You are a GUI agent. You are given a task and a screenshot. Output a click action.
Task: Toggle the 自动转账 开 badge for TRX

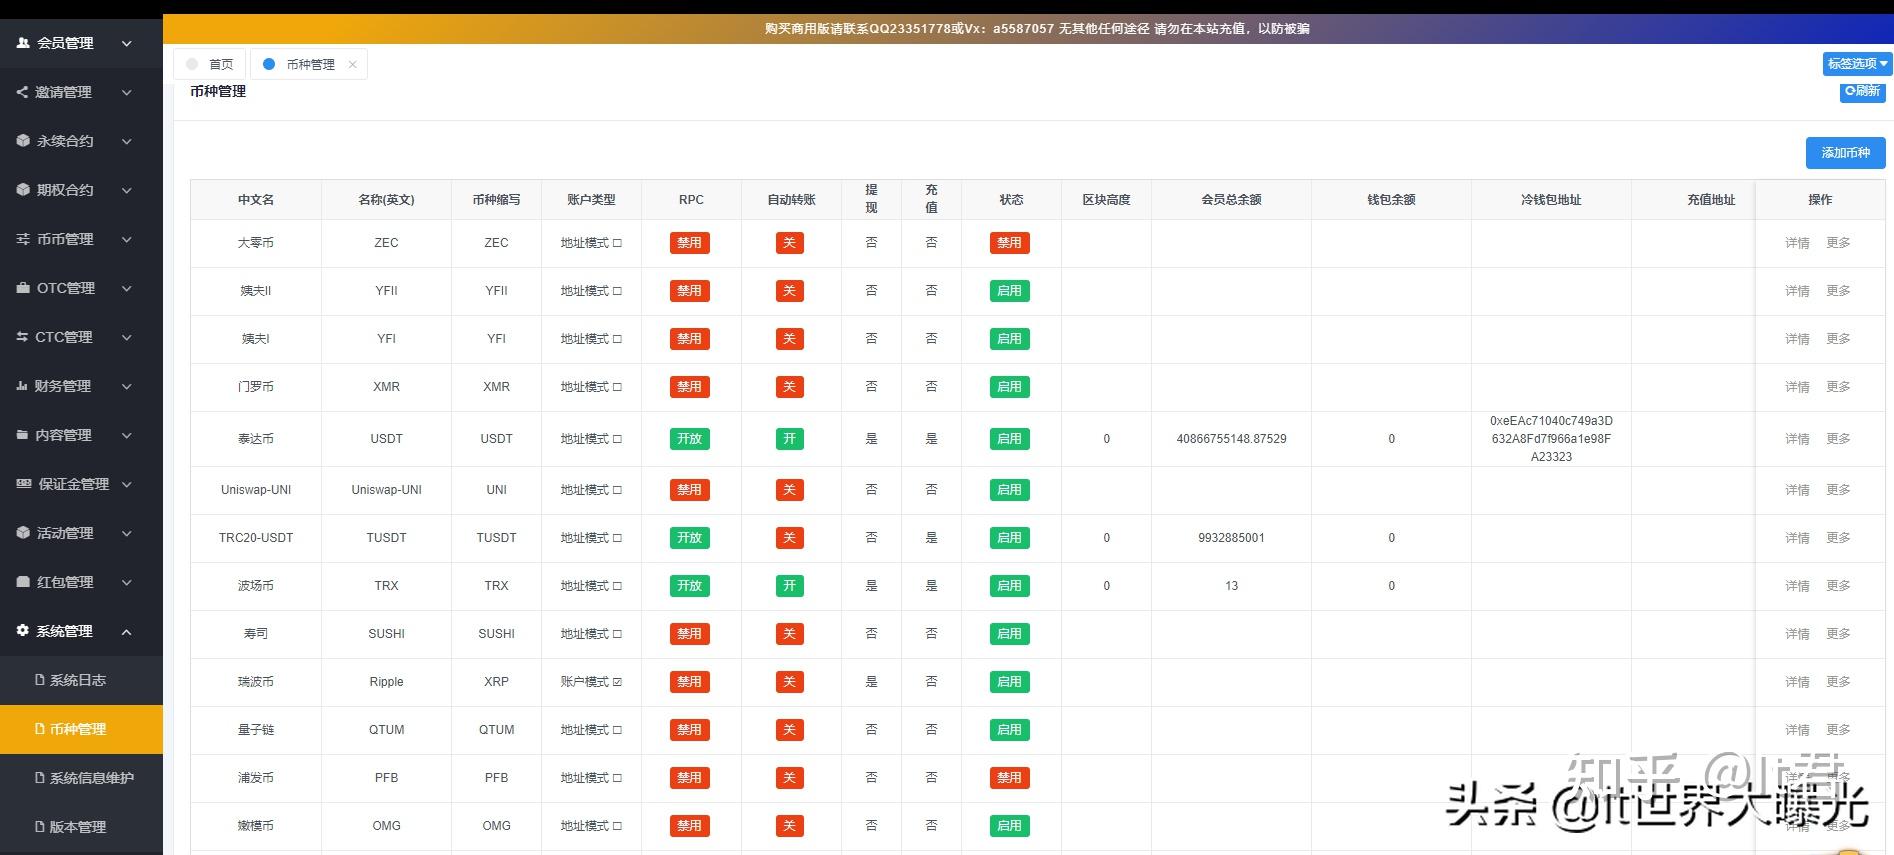click(790, 586)
